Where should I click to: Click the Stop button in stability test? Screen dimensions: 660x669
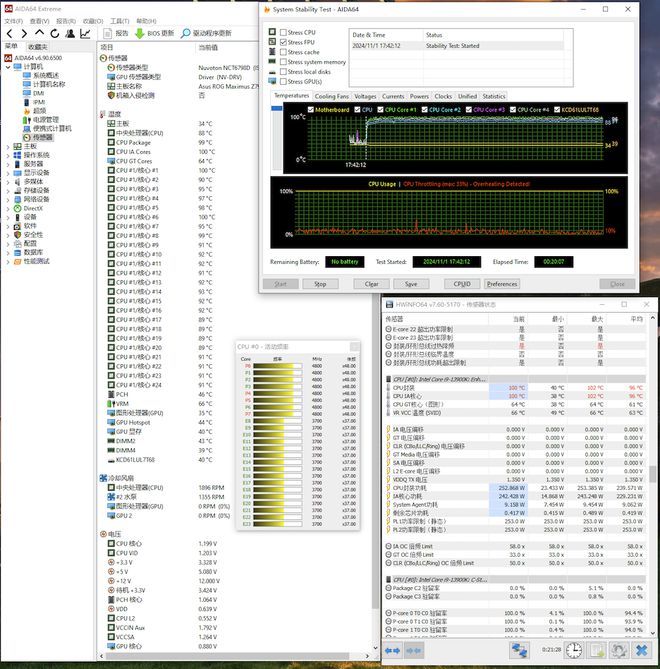tap(320, 284)
